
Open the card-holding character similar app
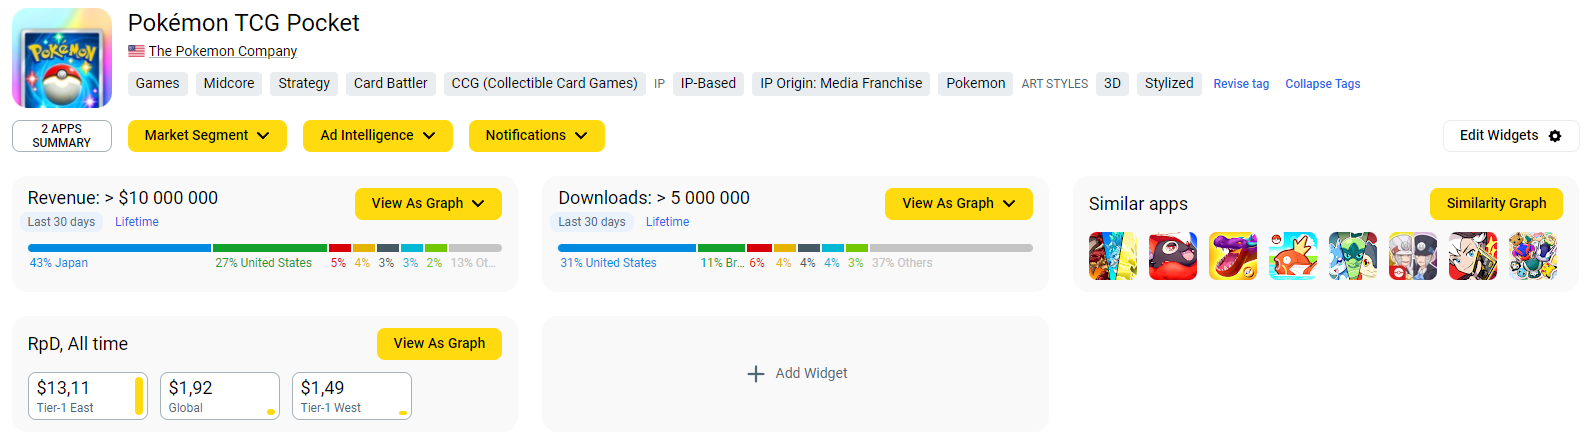[1473, 256]
